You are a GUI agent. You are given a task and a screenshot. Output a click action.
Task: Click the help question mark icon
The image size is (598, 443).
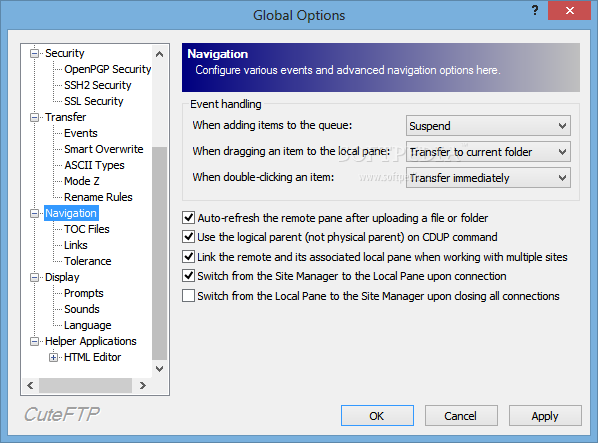(535, 10)
